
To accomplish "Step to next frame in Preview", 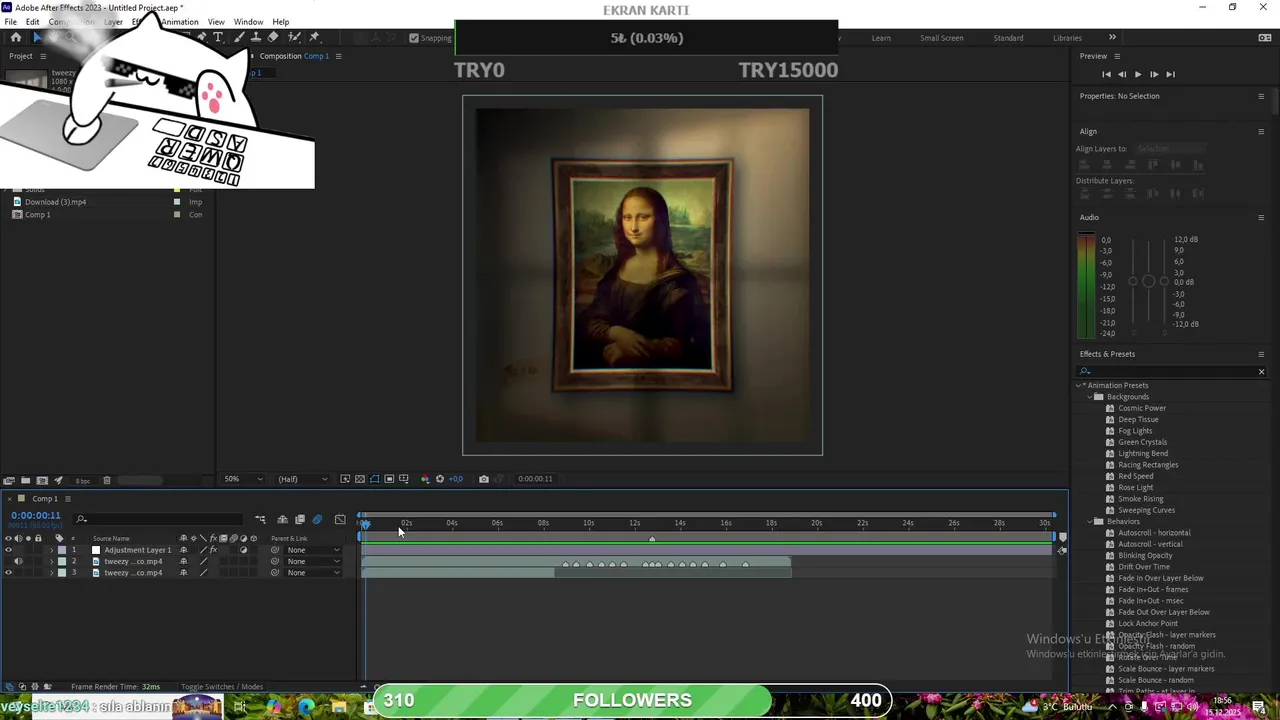I will pos(1153,74).
